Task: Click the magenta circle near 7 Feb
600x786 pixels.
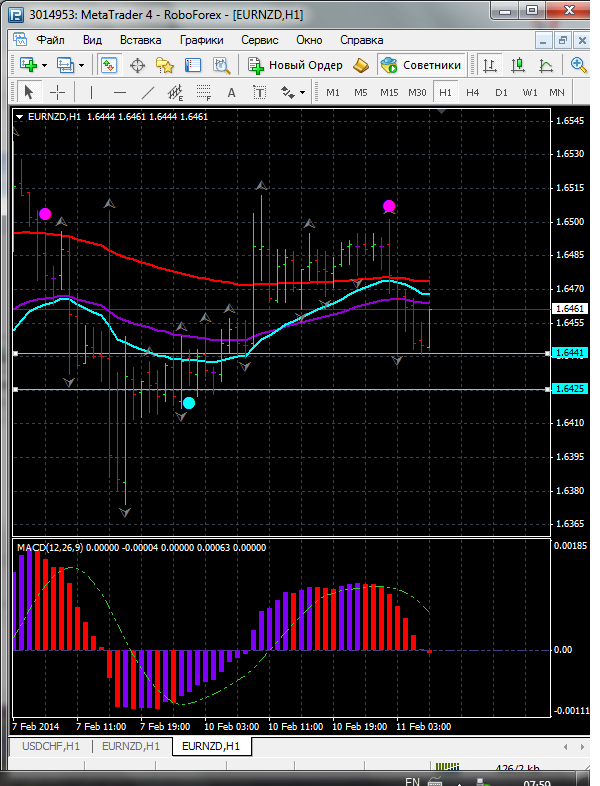Action: tap(45, 214)
